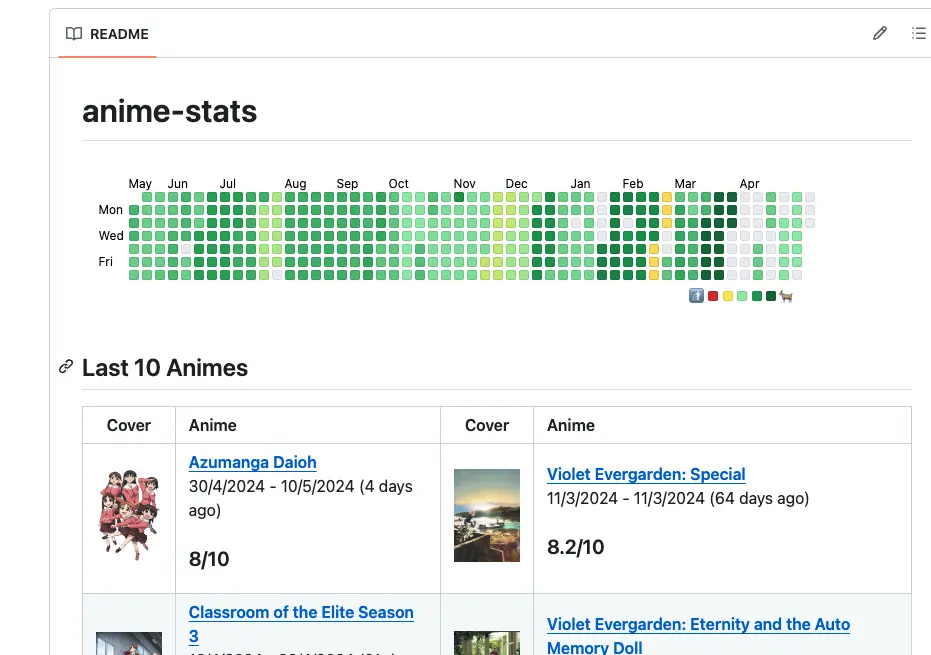The height and width of the screenshot is (655, 931).
Task: Click the darkest green legend swatch
Action: [771, 296]
